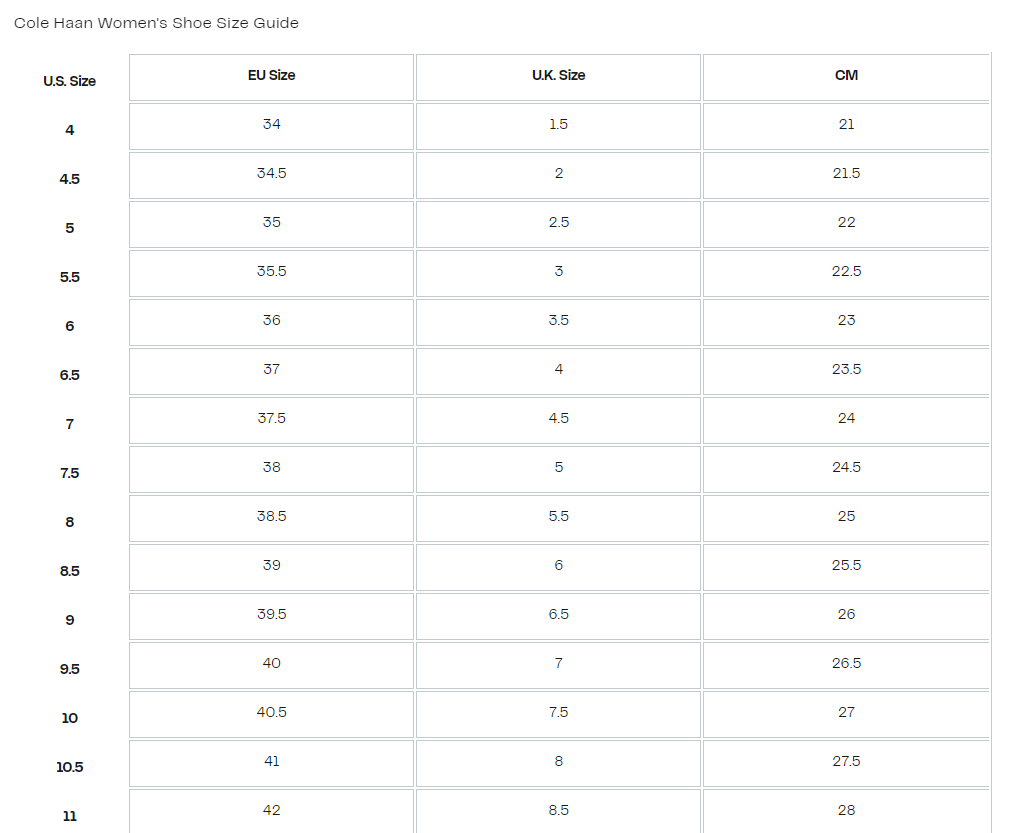The width and height of the screenshot is (1013, 833).
Task: Select the EU size 39.5 cell
Action: point(271,615)
